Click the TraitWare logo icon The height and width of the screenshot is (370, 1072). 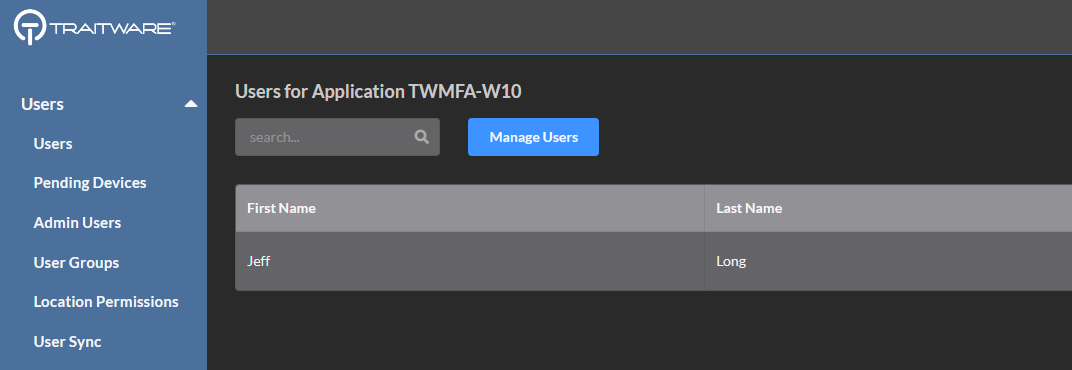tap(29, 27)
